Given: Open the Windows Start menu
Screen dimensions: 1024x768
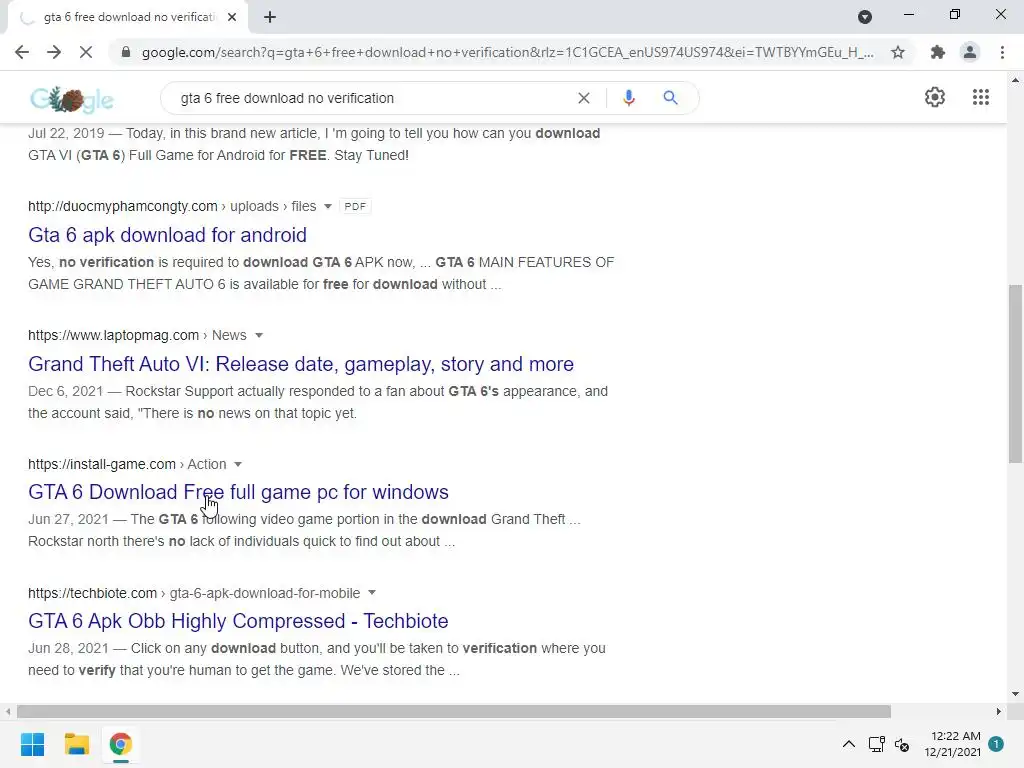Looking at the screenshot, I should click(x=33, y=744).
